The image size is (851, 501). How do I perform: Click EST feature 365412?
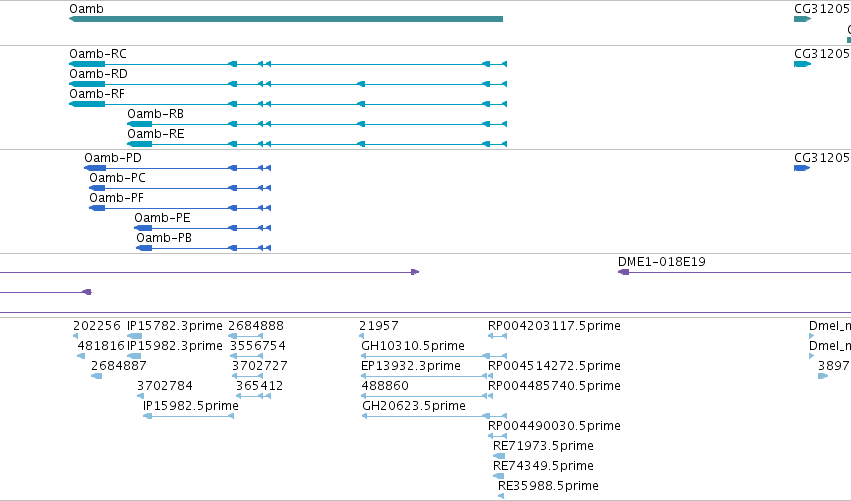259,386
